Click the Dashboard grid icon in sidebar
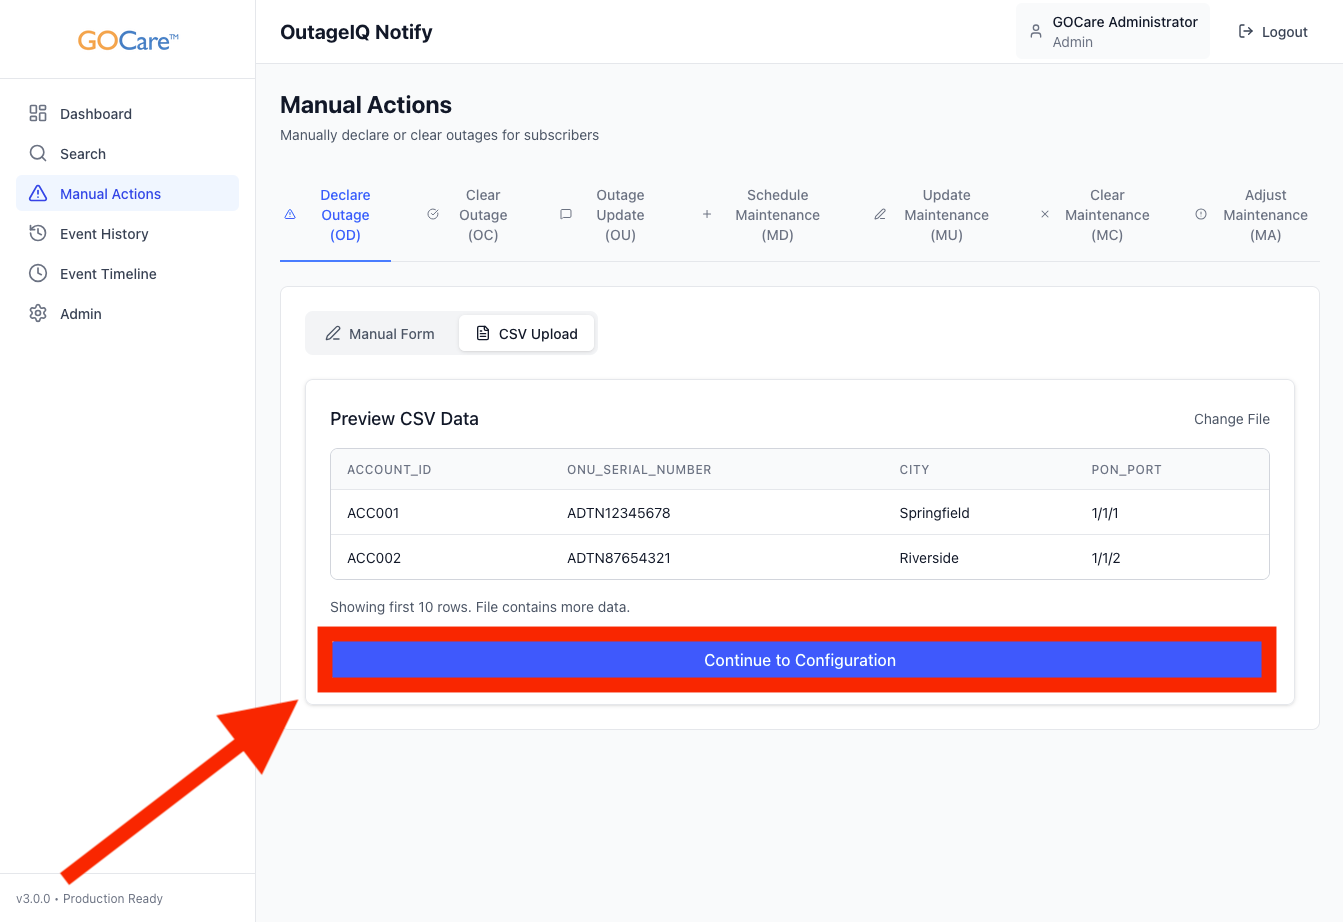Image resolution: width=1343 pixels, height=922 pixels. (x=38, y=113)
